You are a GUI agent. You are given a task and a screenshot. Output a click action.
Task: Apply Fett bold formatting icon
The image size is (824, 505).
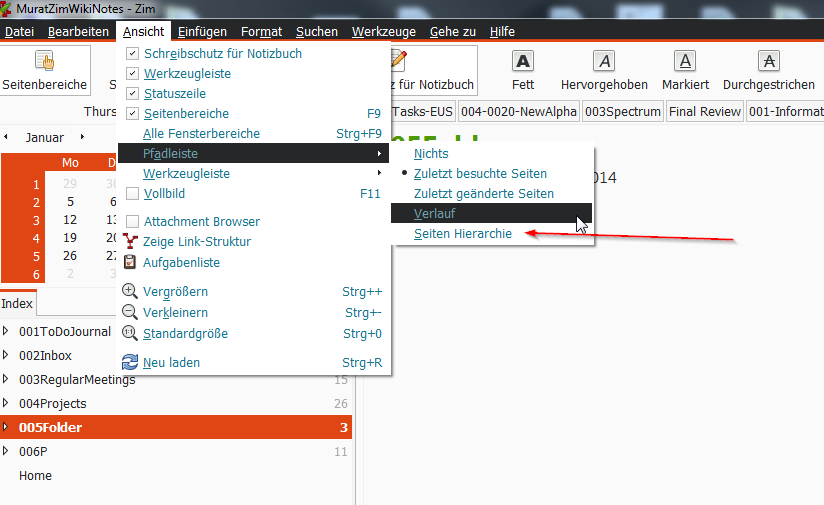523,61
